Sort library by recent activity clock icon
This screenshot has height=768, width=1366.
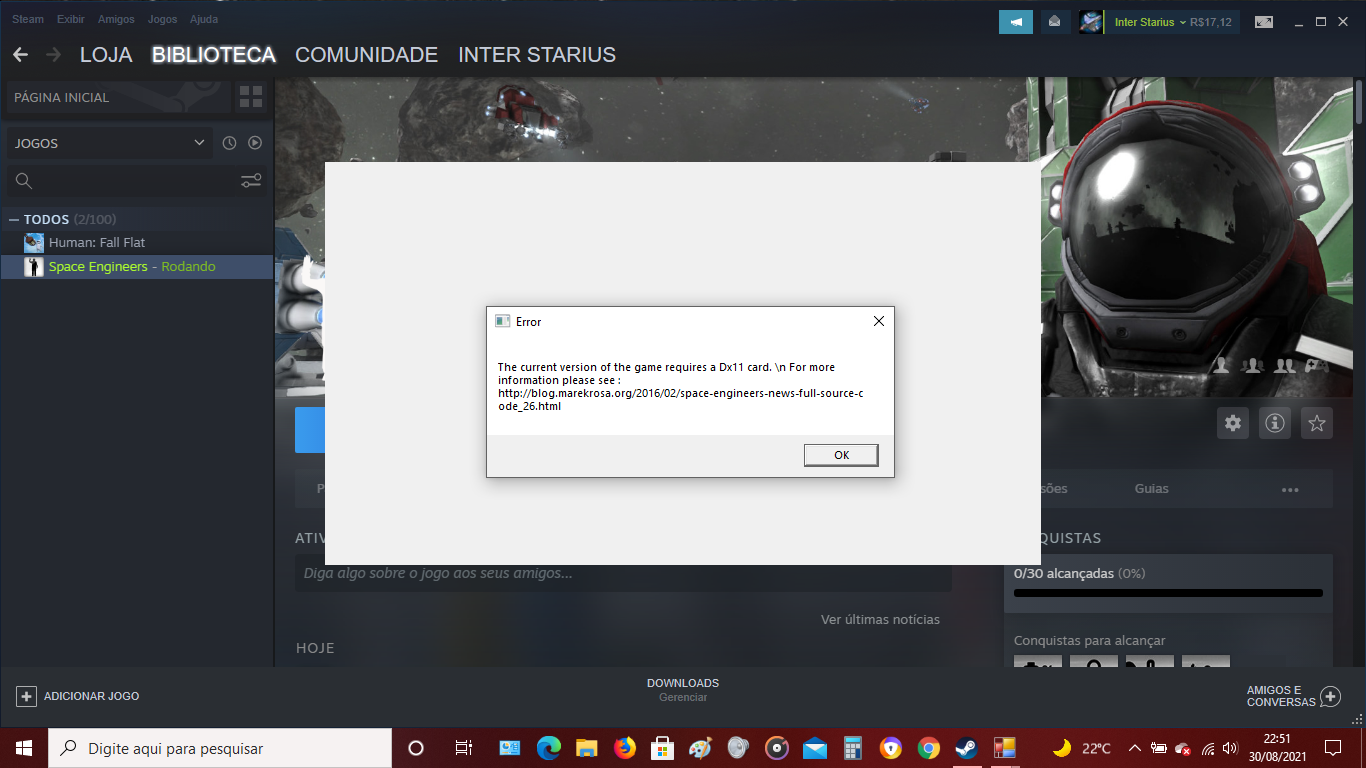[x=229, y=143]
